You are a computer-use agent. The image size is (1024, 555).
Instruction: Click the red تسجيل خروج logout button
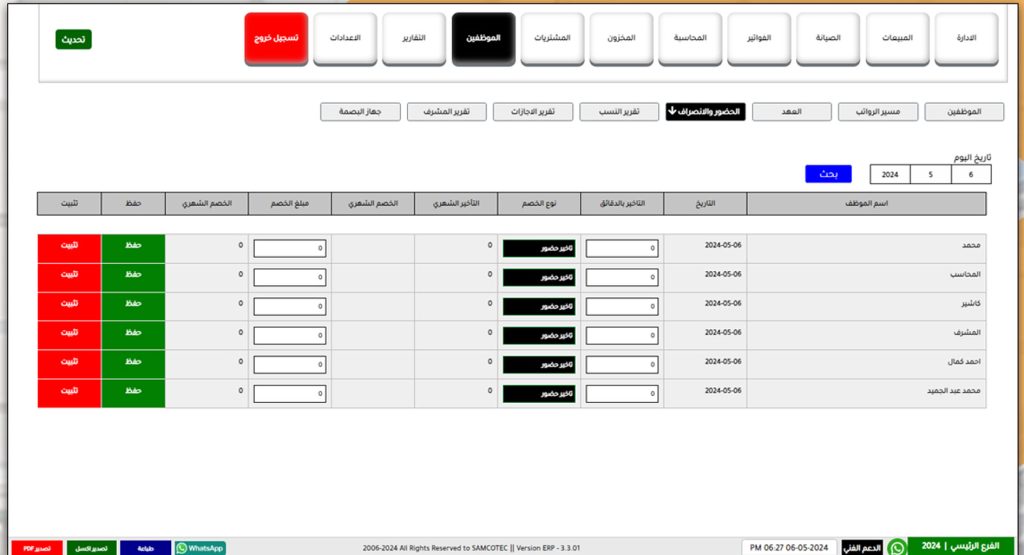pos(276,39)
